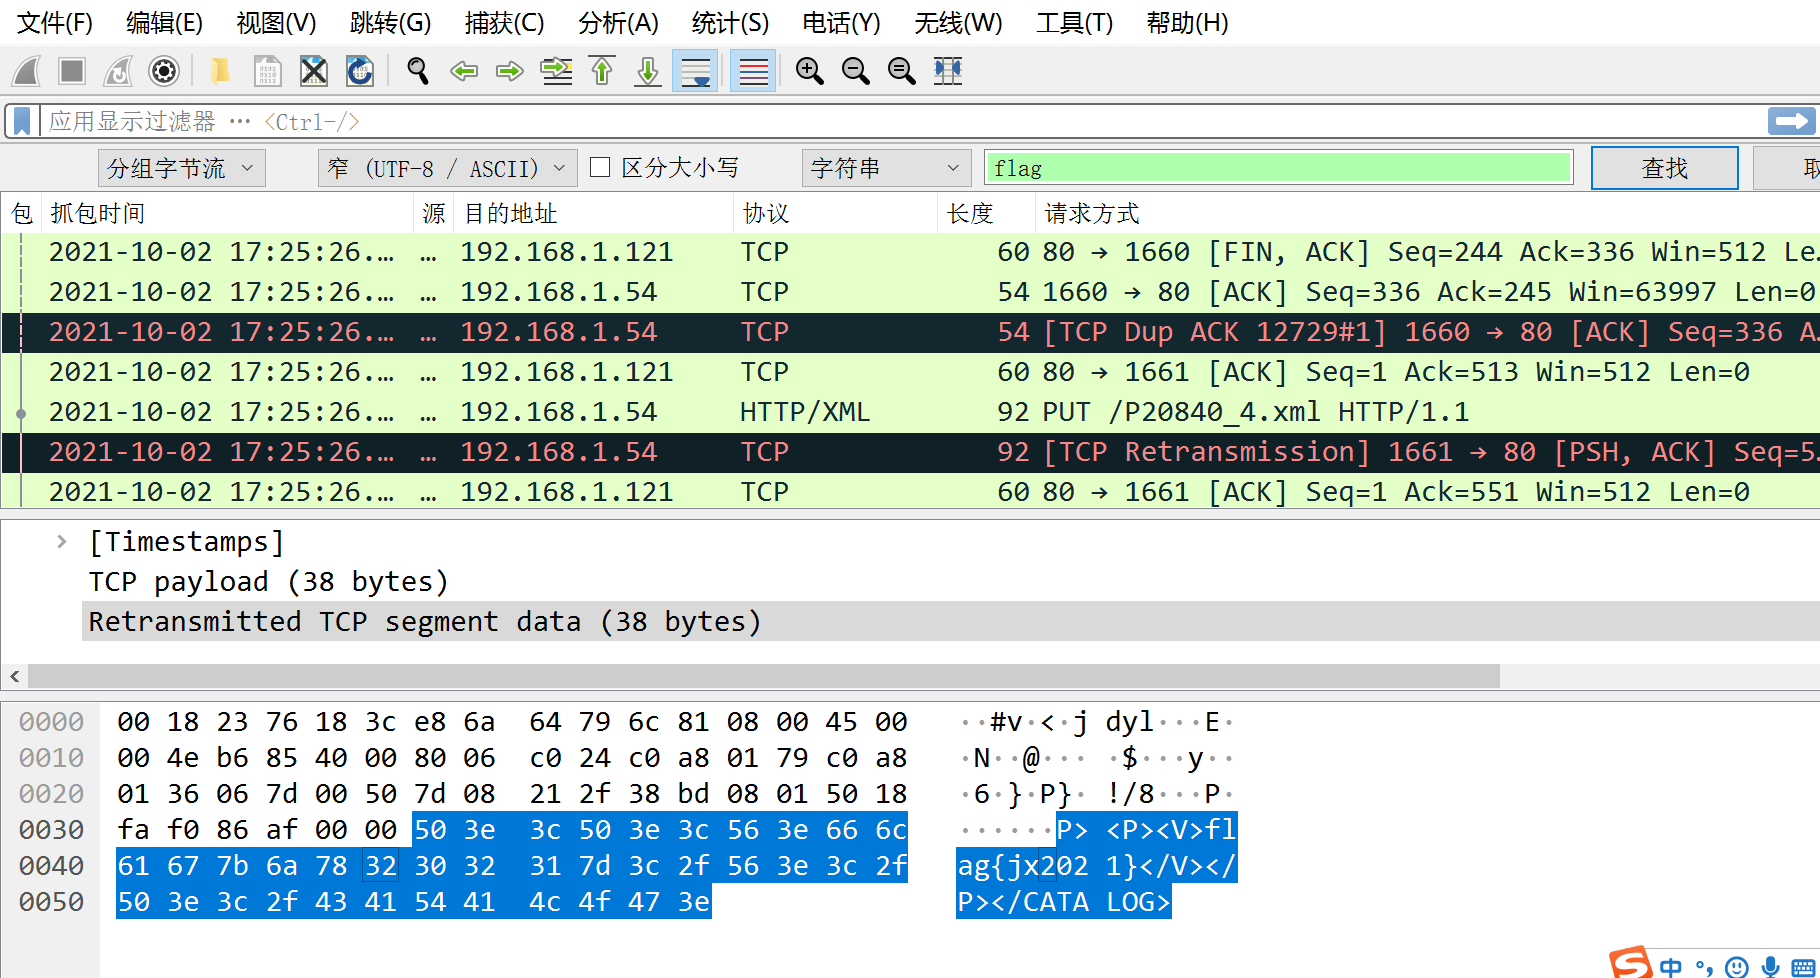Image resolution: width=1820 pixels, height=978 pixels.
Task: Reset text to normal size
Action: tap(902, 71)
